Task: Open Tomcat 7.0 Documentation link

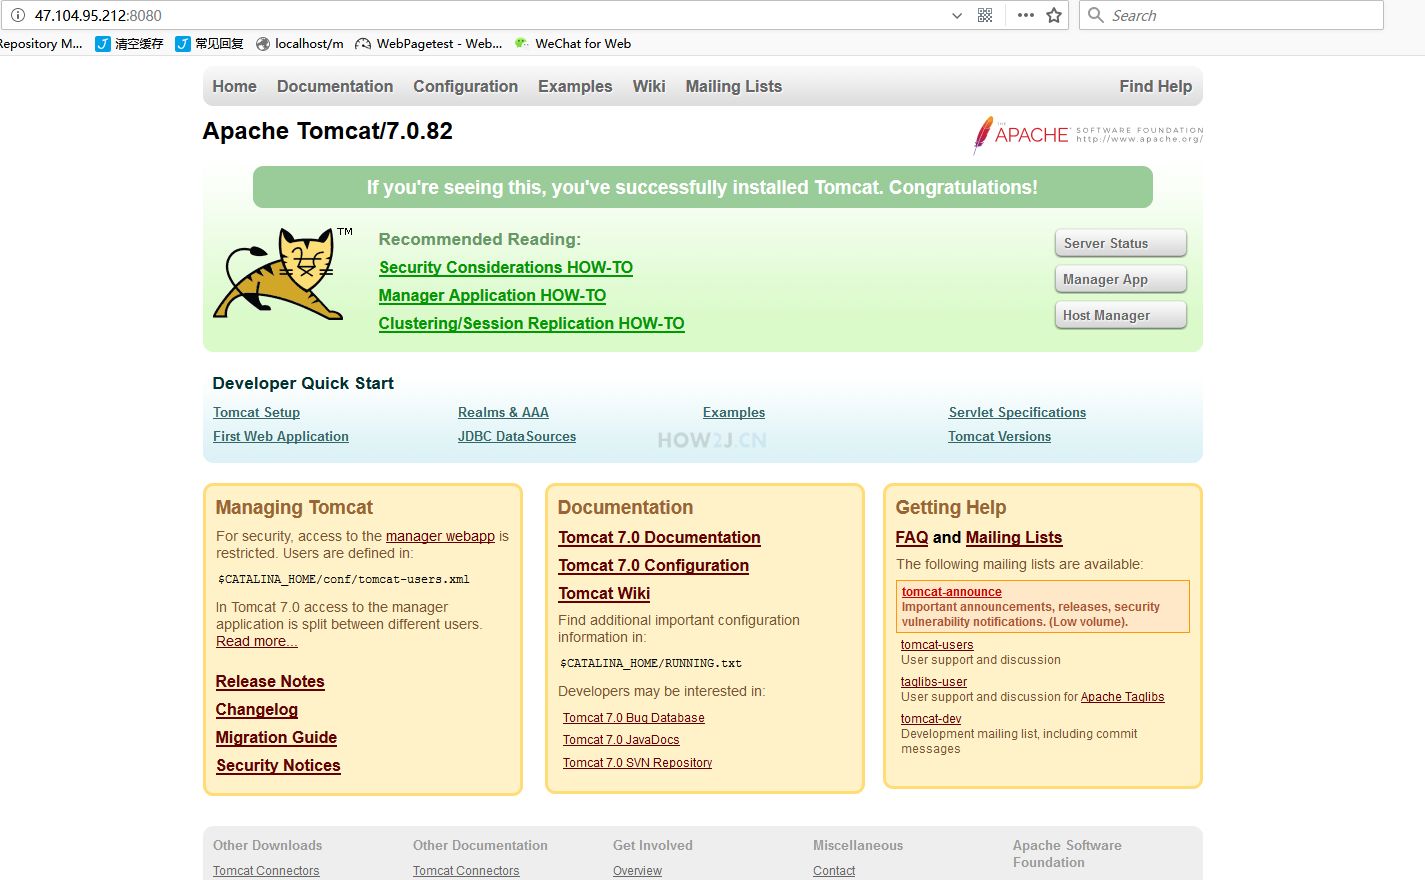Action: (x=659, y=538)
